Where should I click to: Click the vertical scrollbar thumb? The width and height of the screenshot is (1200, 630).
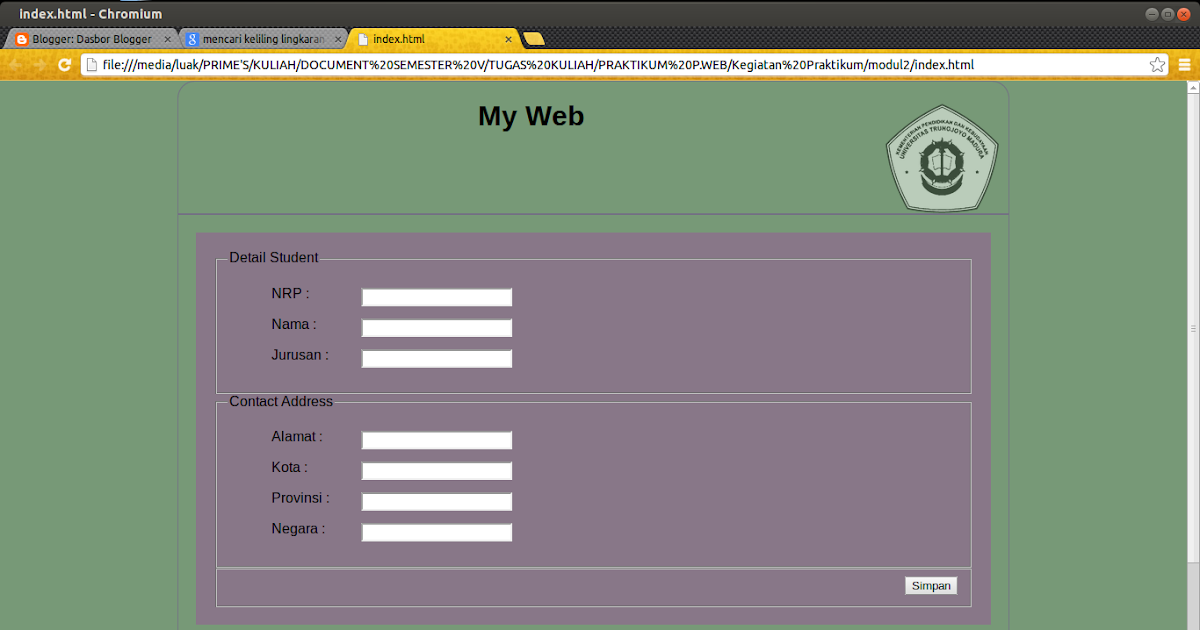1193,328
